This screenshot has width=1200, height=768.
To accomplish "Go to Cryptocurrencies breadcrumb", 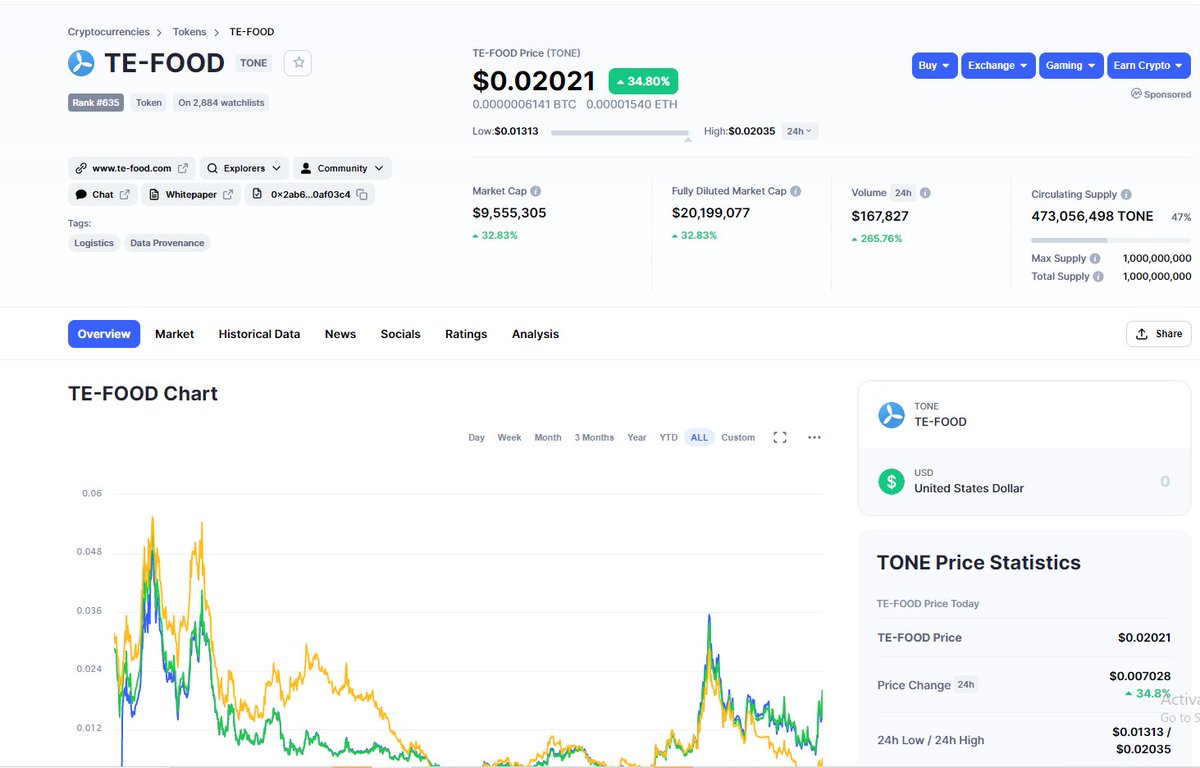I will click(109, 32).
